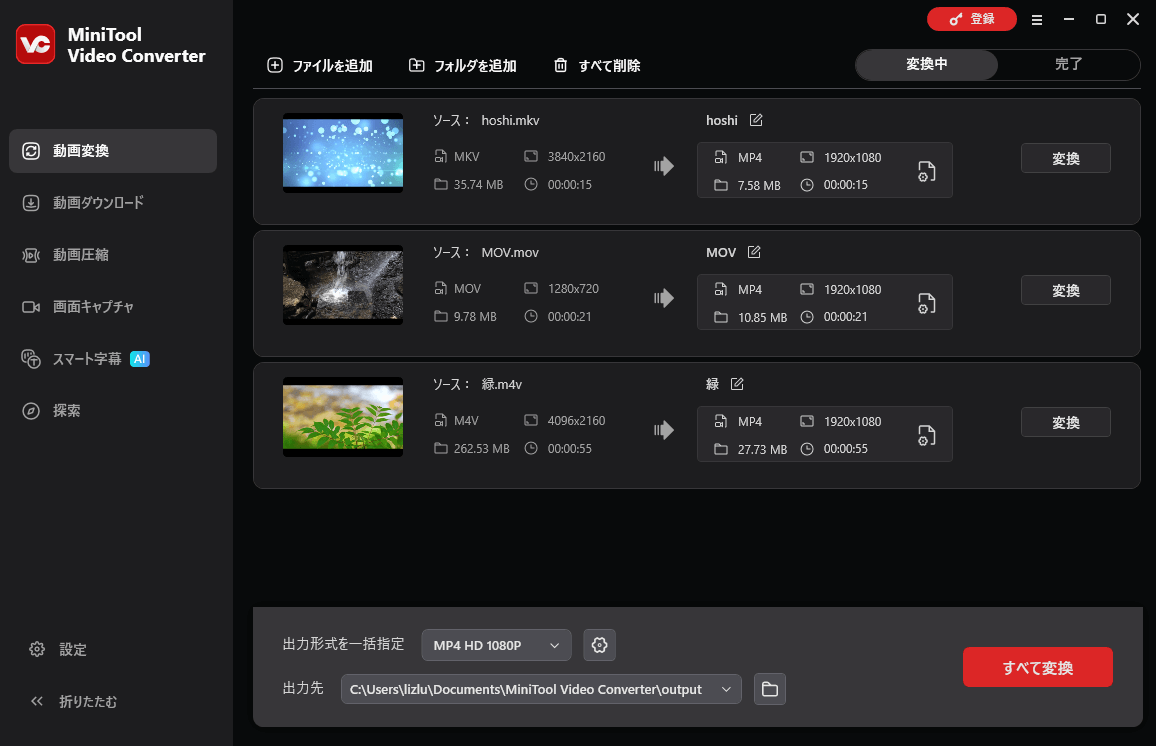Open the MP4 HD 1080P format dropdown

496,645
